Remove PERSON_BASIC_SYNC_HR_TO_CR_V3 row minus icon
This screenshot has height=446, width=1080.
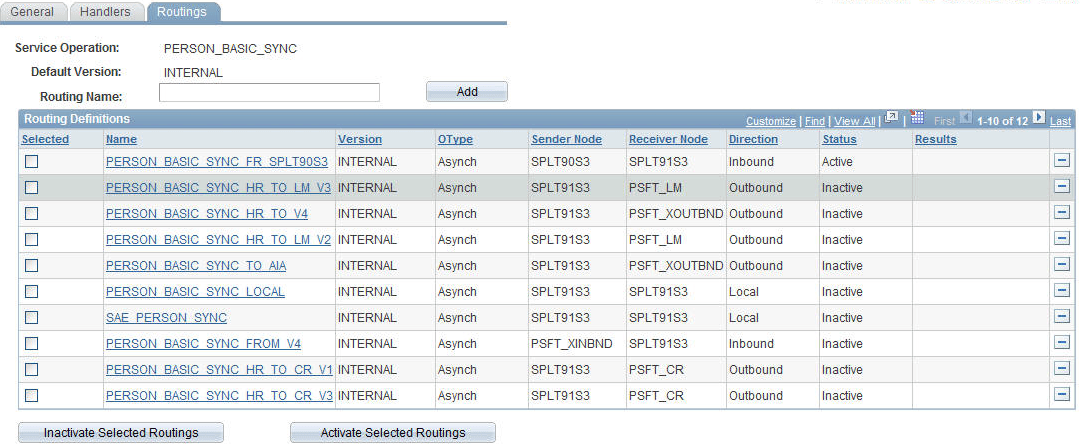click(1061, 395)
